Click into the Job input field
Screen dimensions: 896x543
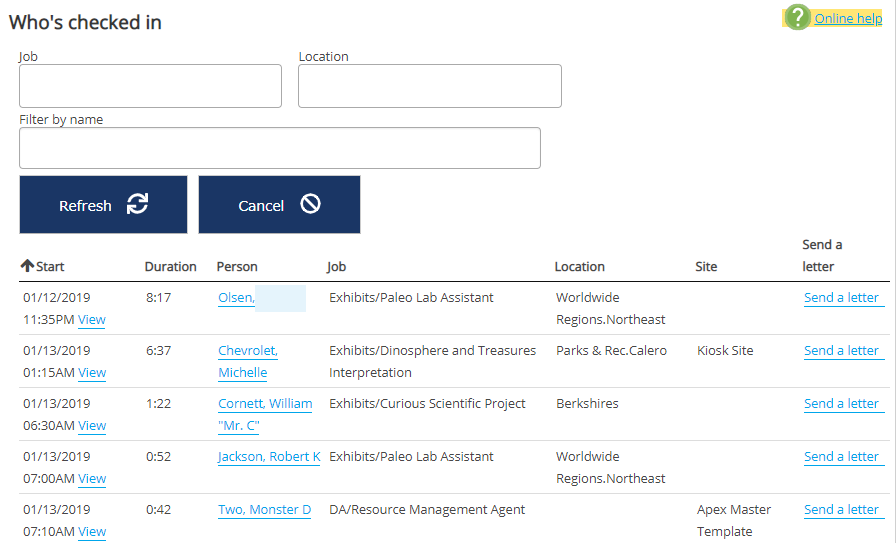click(x=150, y=86)
